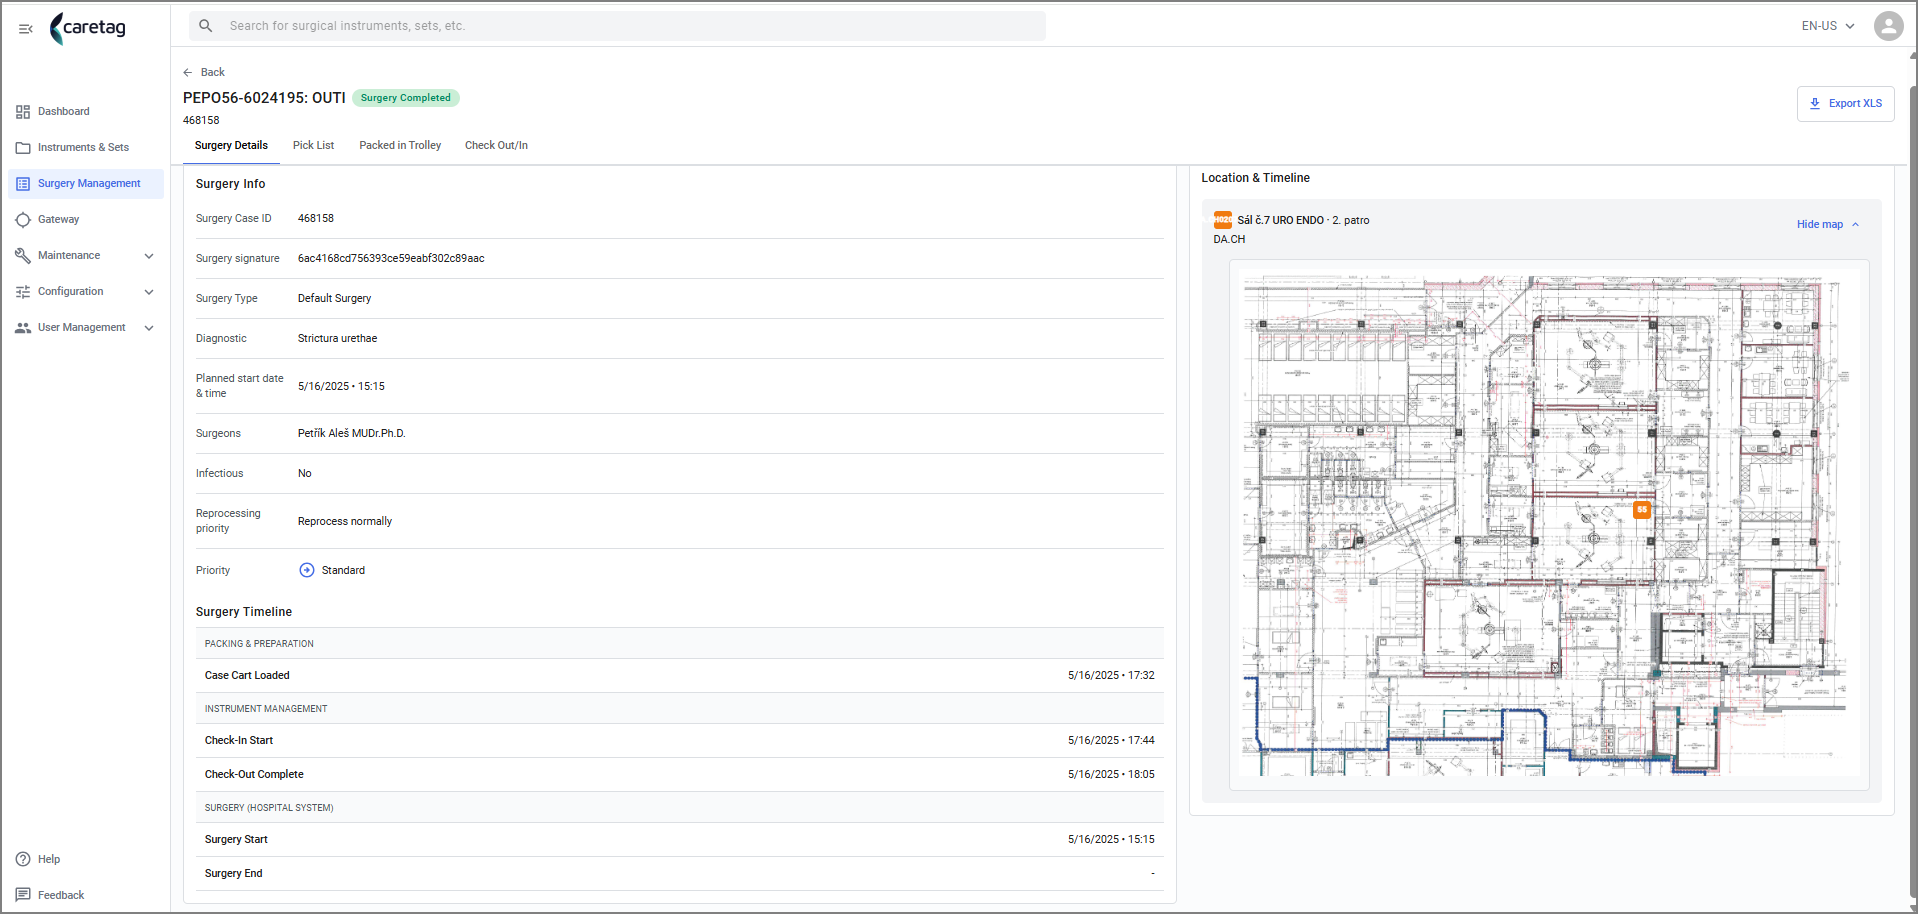The image size is (1918, 914).
Task: Click the Packing & Preparation section header
Action: click(x=679, y=644)
